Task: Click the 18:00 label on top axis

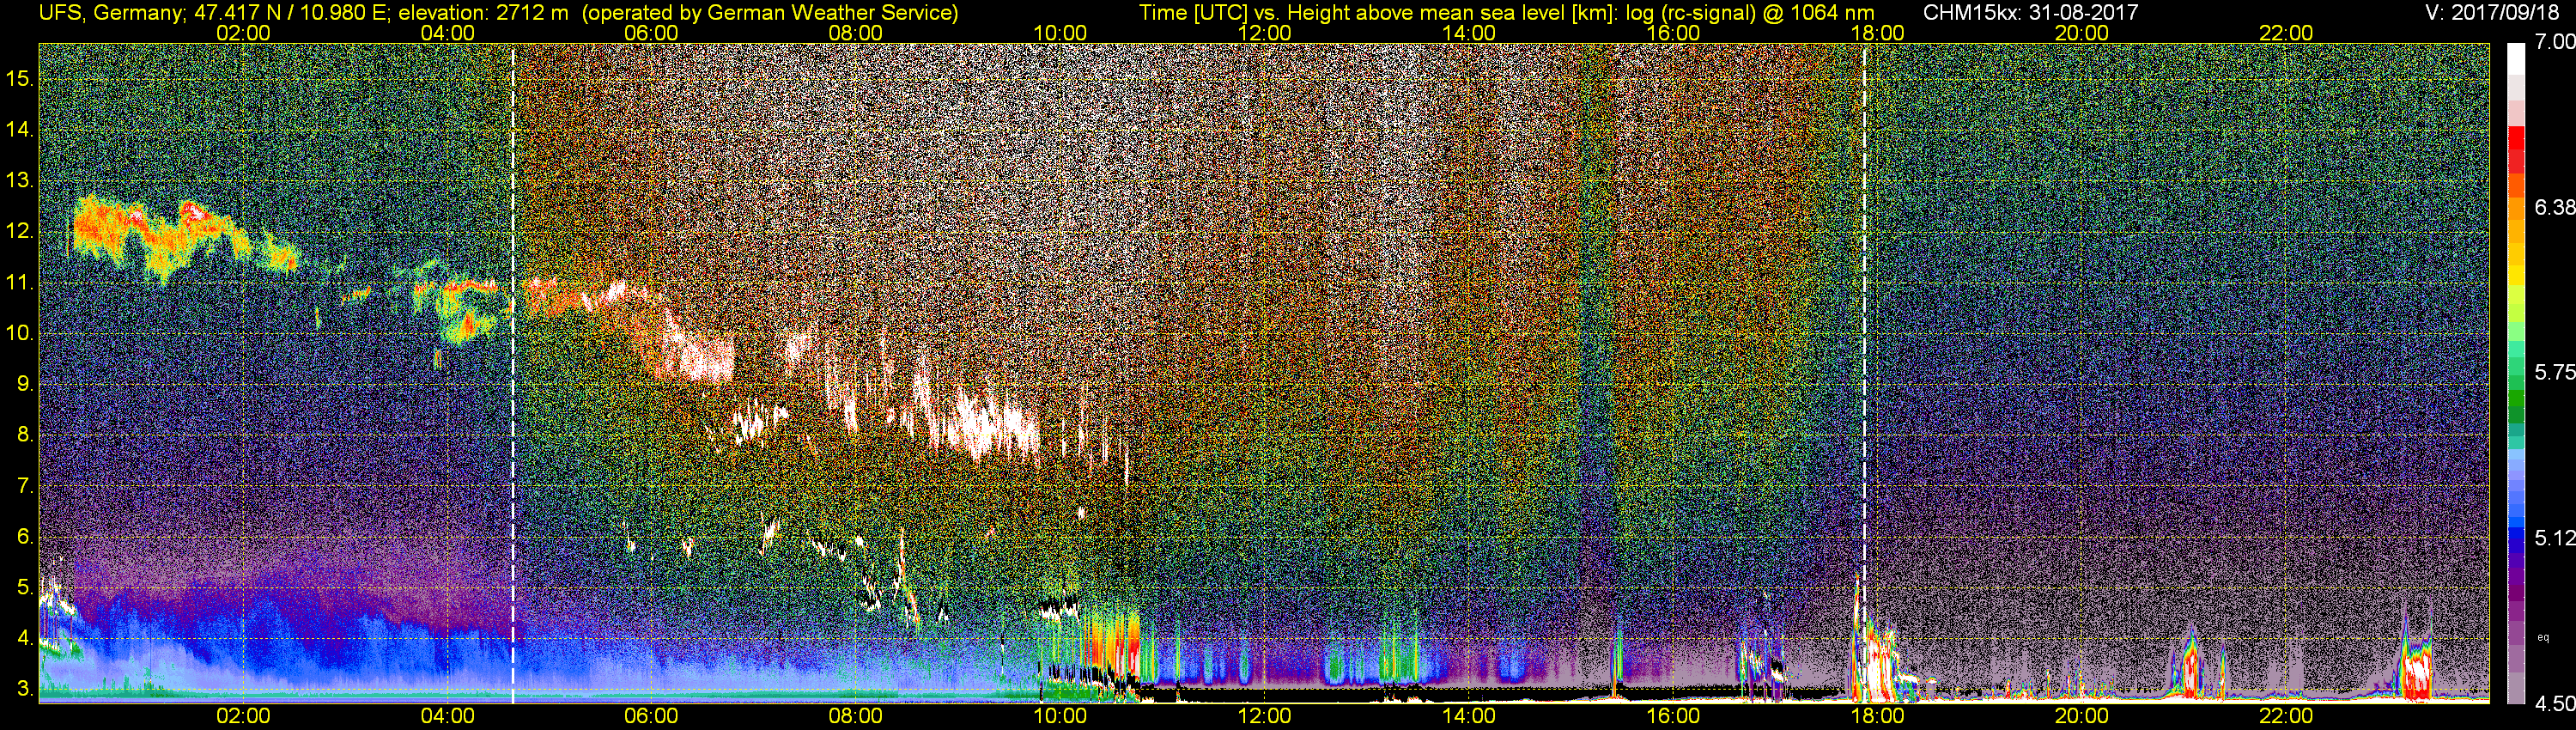Action: click(x=1877, y=33)
